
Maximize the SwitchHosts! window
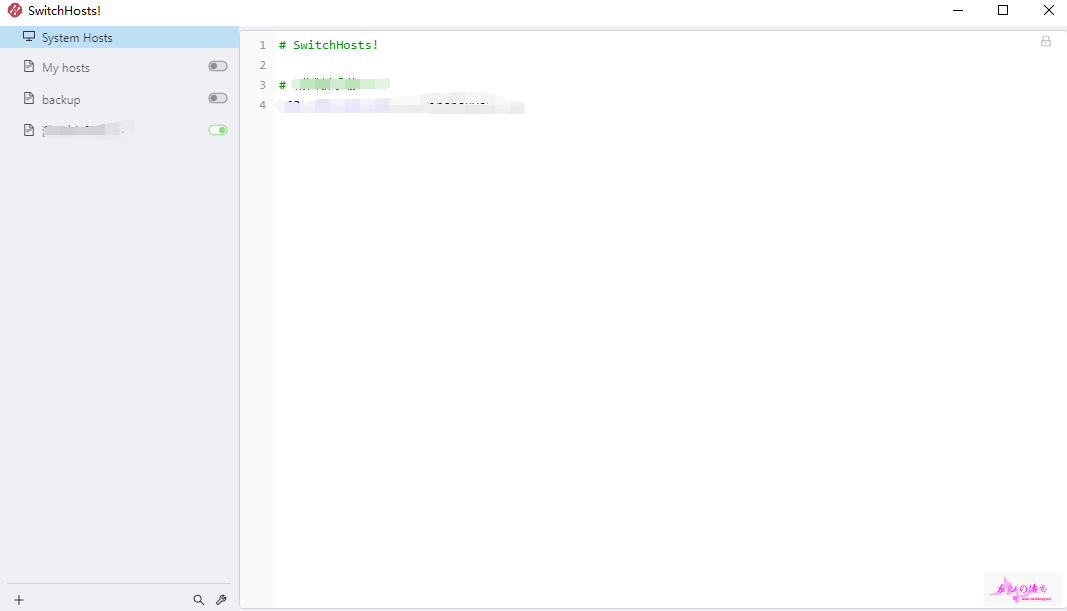click(1003, 10)
